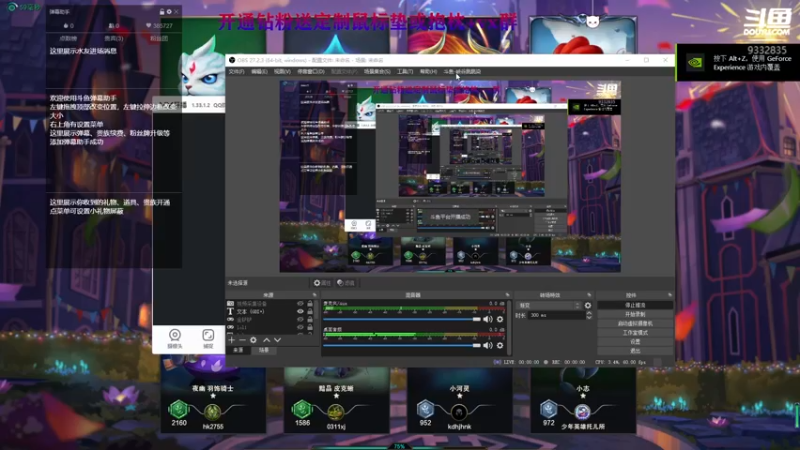Open the 工具(T) menu in OBS
Viewport: 800px width, 450px height.
[405, 71]
